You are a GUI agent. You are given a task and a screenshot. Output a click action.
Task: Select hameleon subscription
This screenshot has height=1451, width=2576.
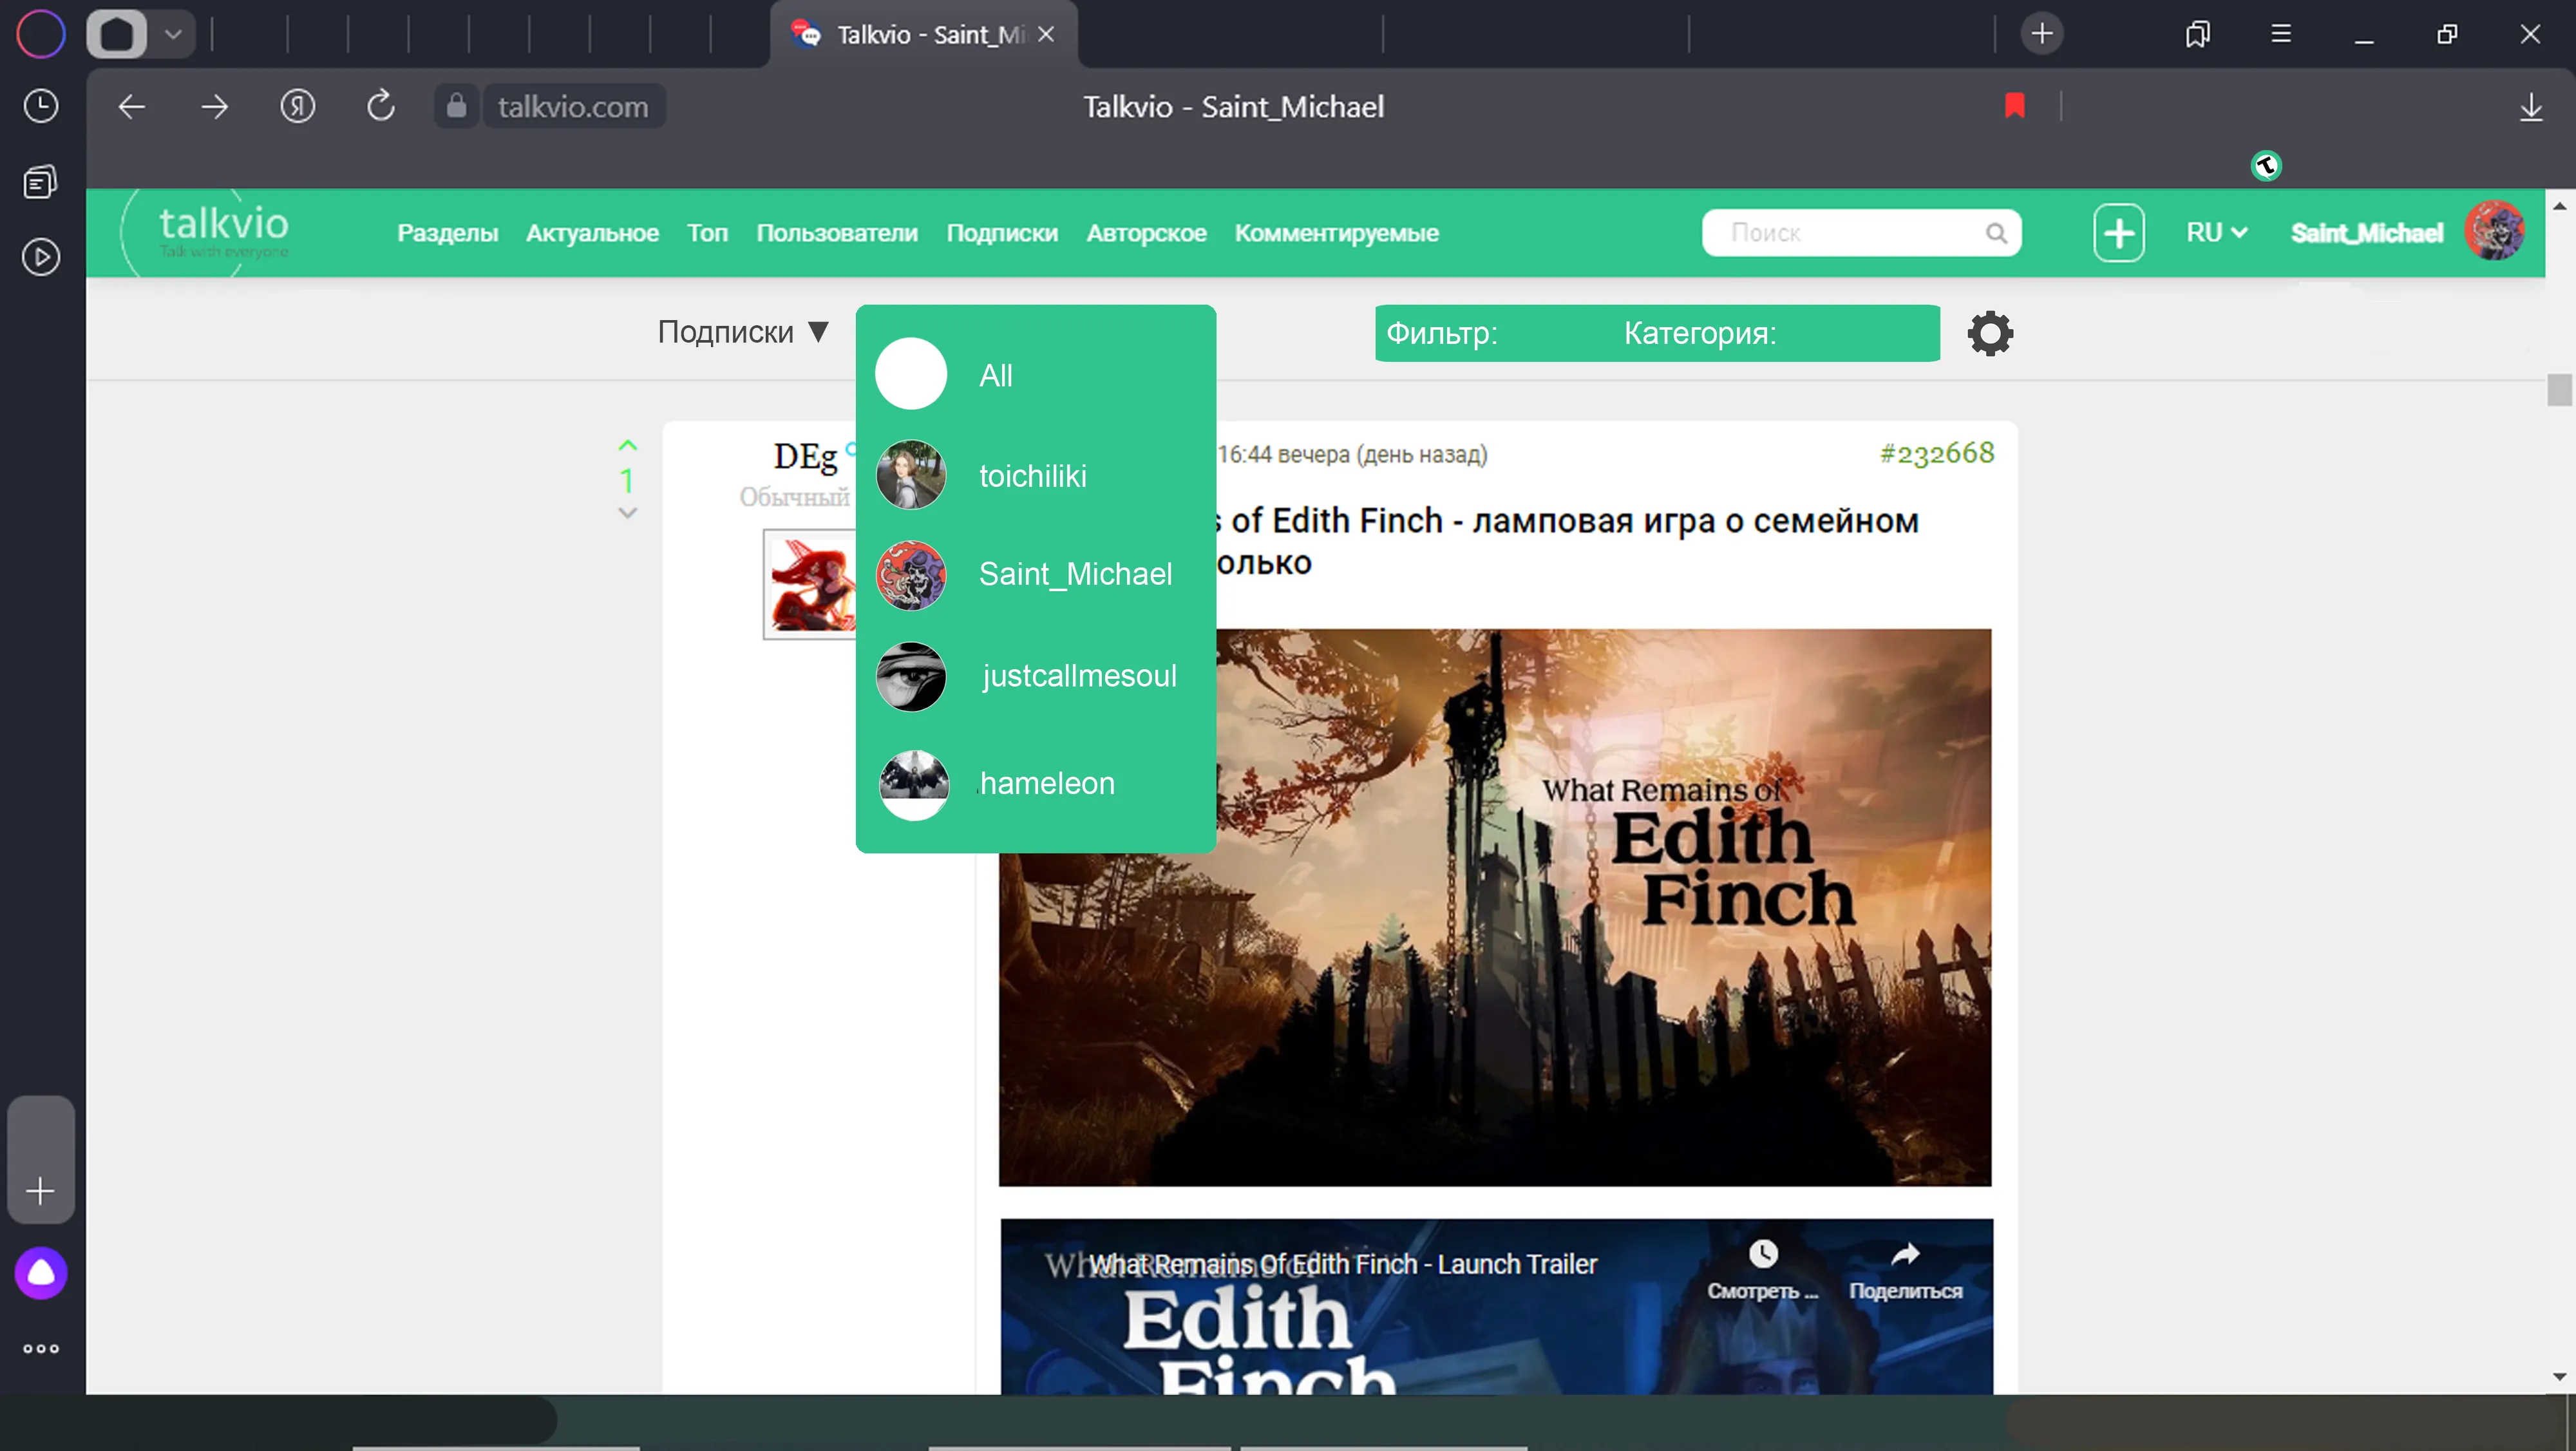1036,784
